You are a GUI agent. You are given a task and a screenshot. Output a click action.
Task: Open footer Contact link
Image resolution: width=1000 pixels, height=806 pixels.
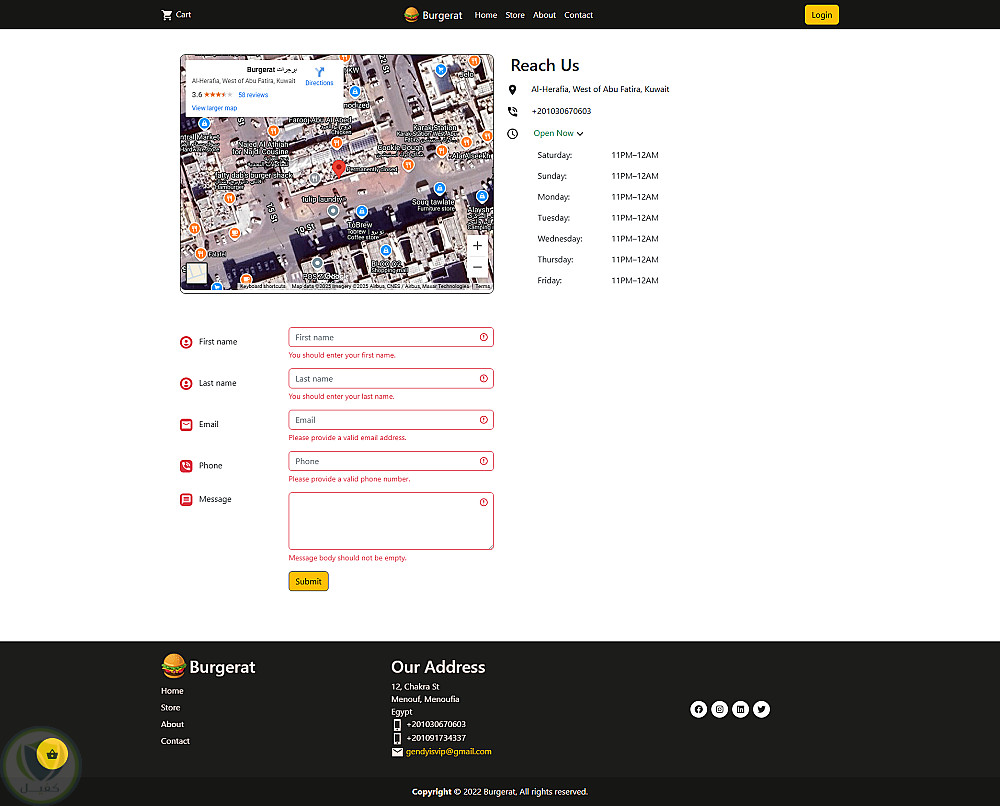pos(175,741)
